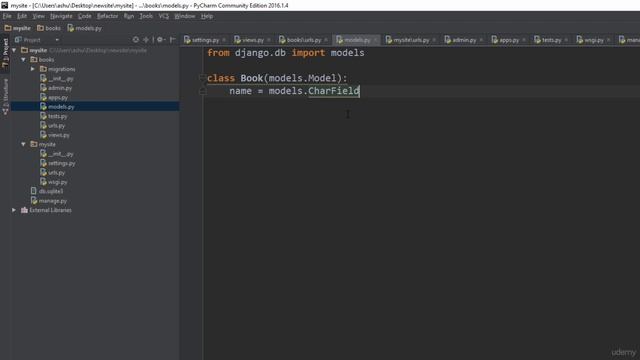
Task: Hide the Project tool window icon
Action: [x=173, y=40]
